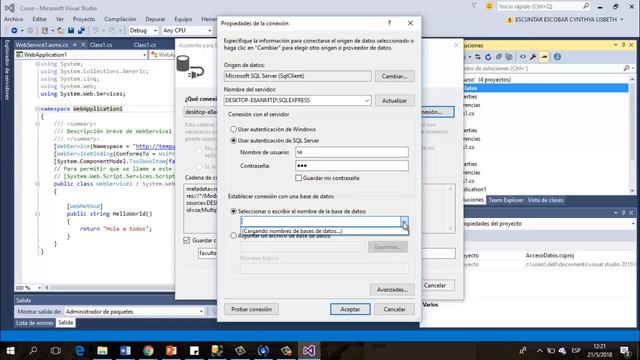The width and height of the screenshot is (640, 360).
Task: Click Solution Explorer Sync with Active Document icon
Action: [478, 57]
